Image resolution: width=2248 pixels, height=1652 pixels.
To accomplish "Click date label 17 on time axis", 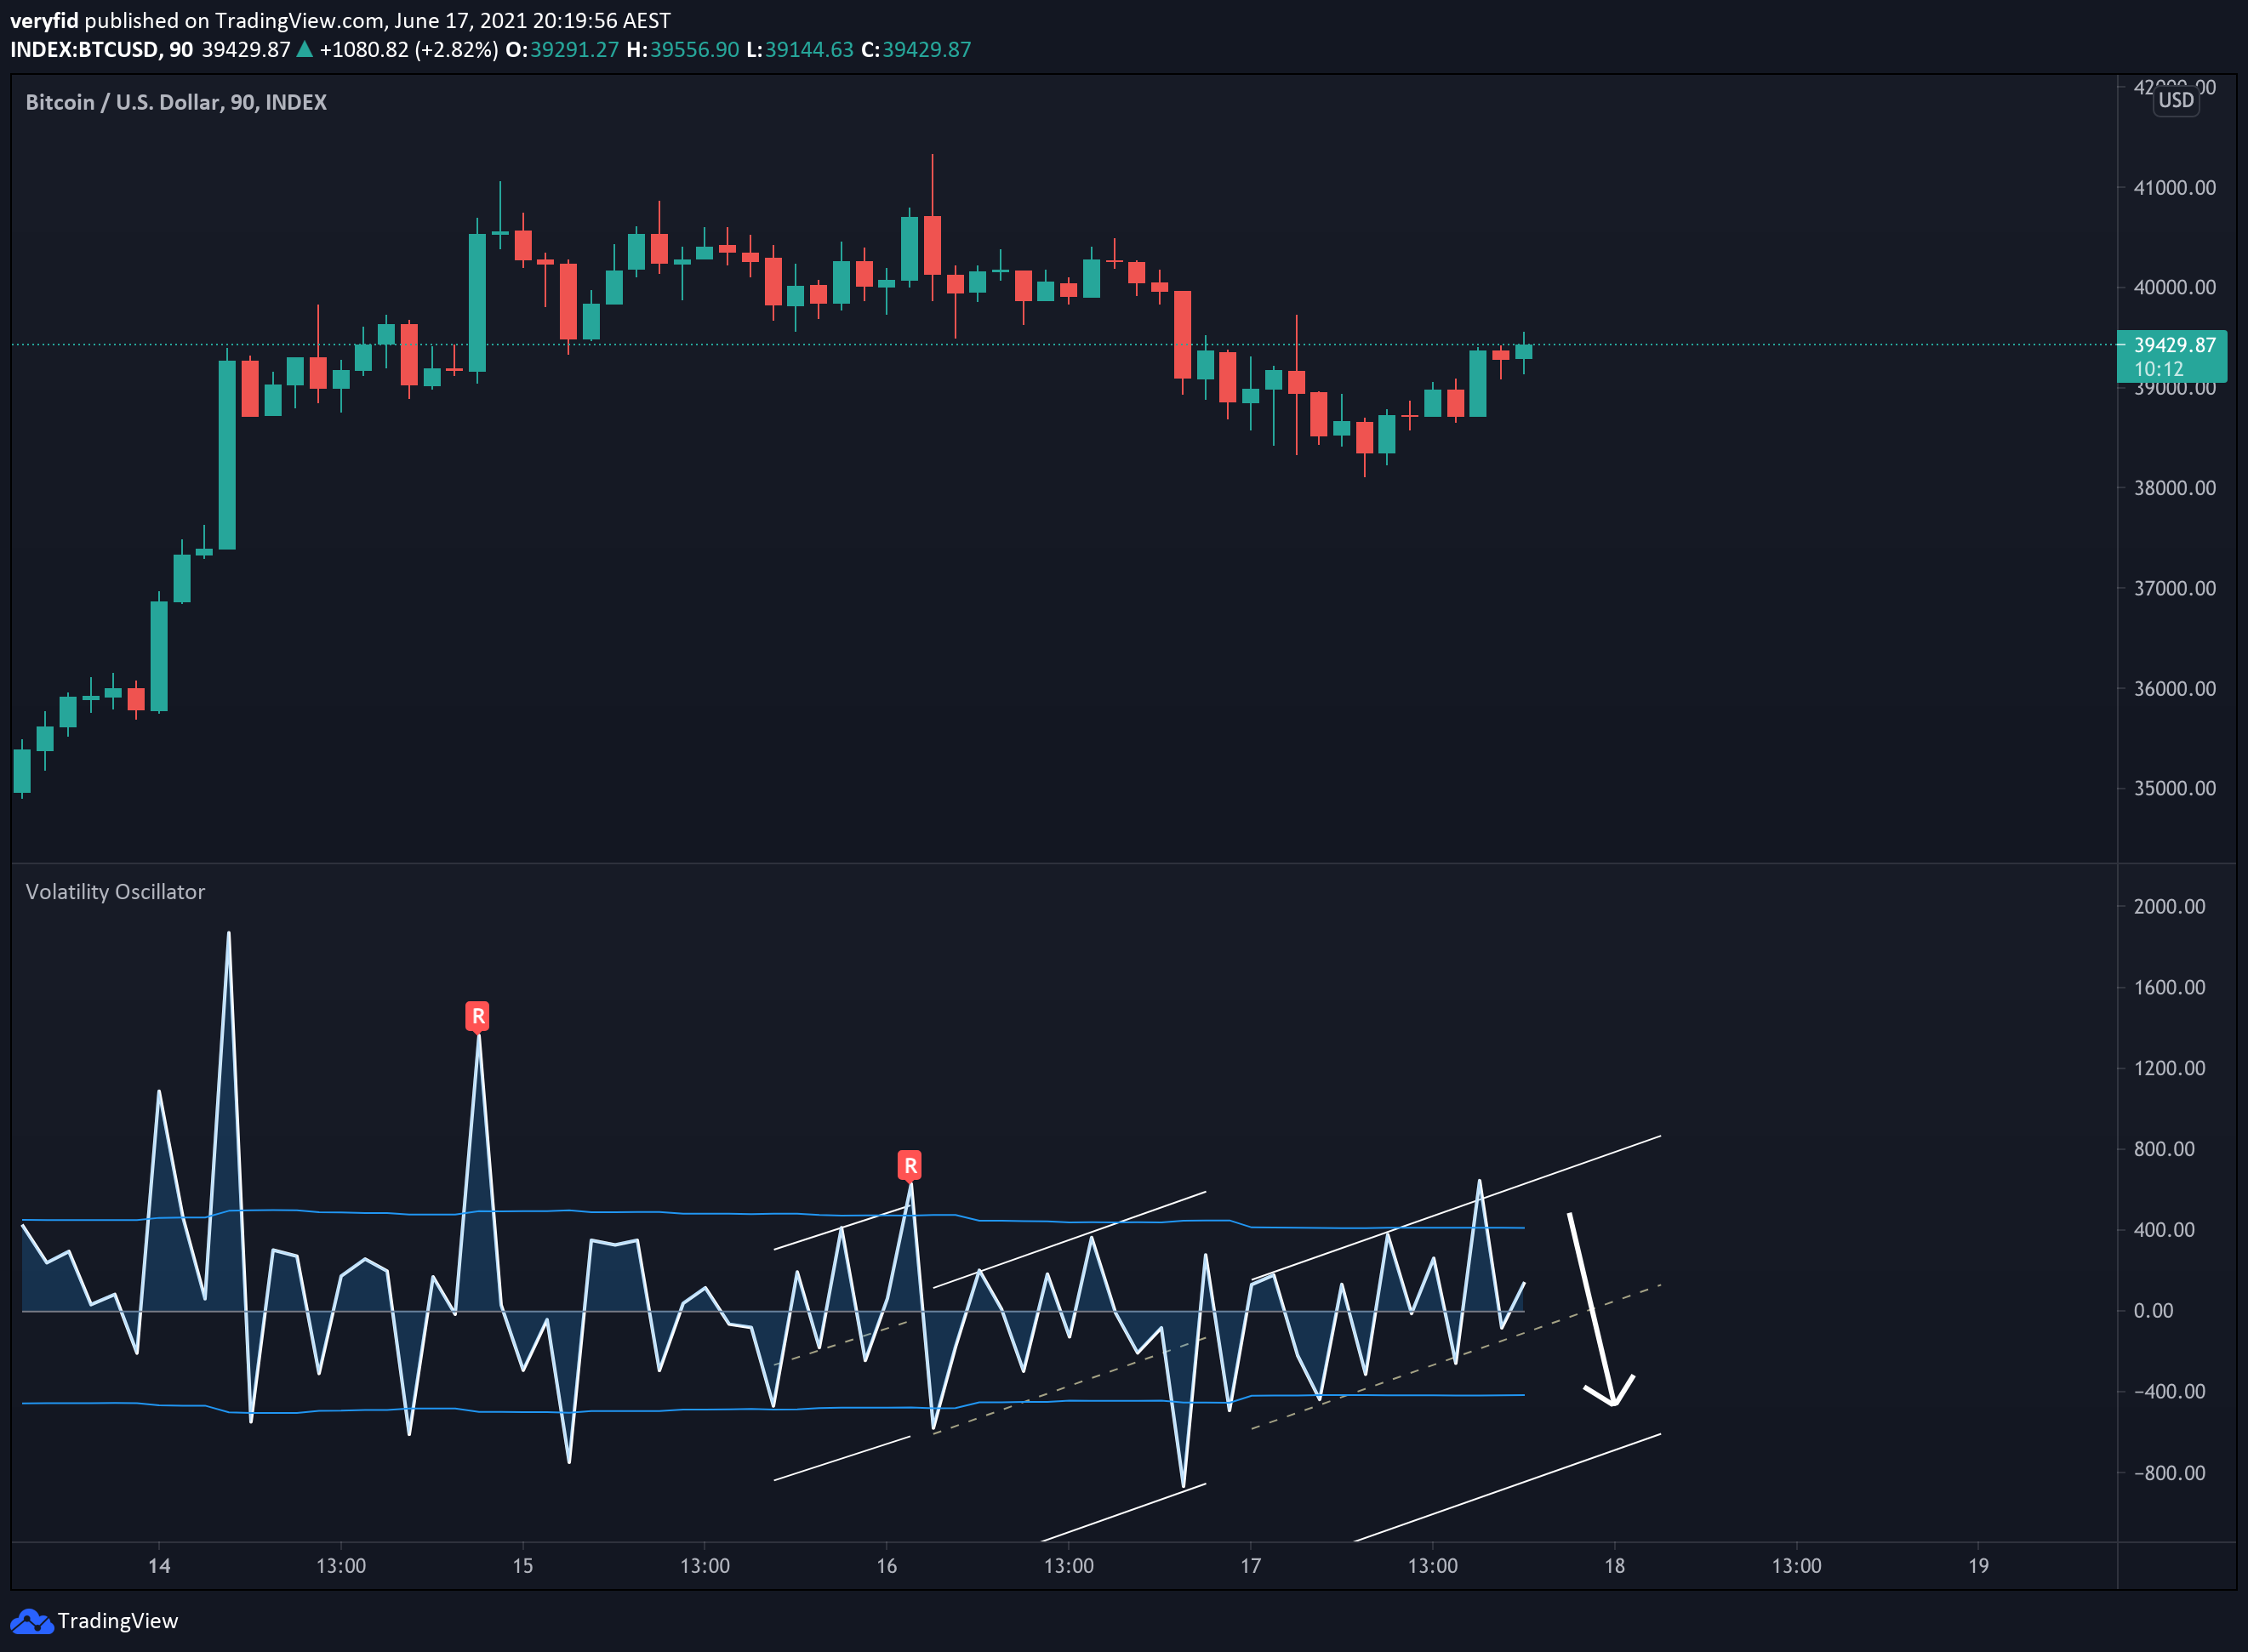I will pos(1251,1566).
